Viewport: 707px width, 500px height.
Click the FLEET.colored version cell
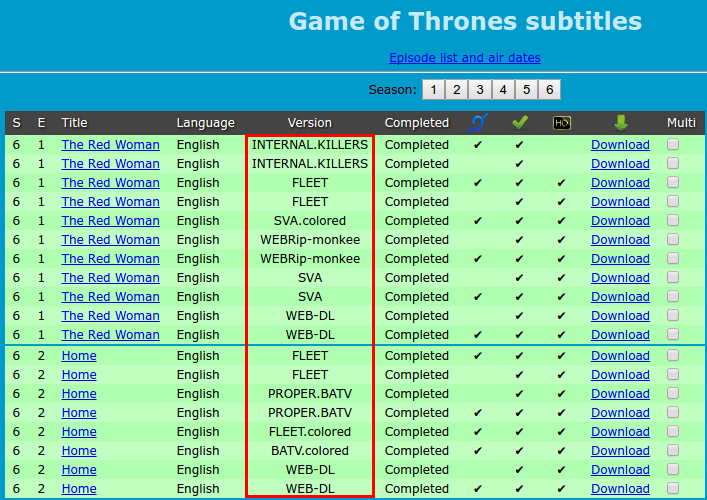(310, 432)
